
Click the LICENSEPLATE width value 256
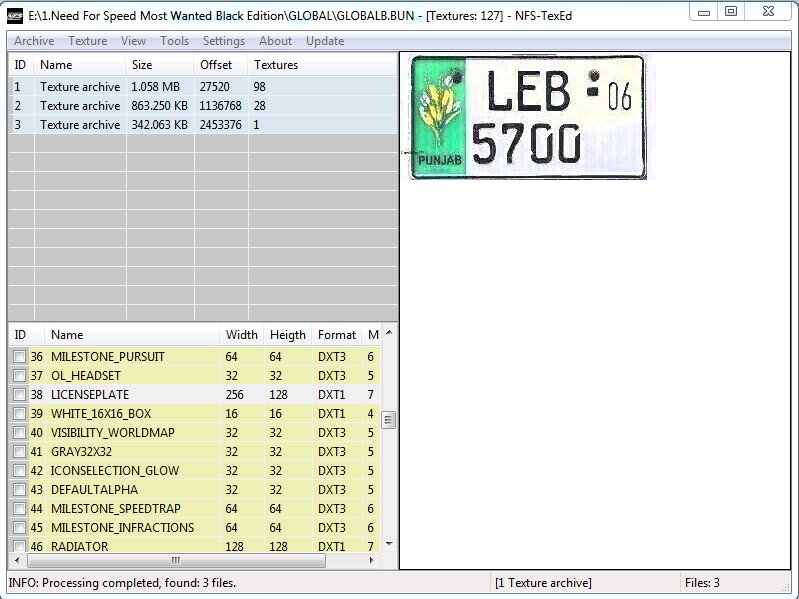click(234, 394)
